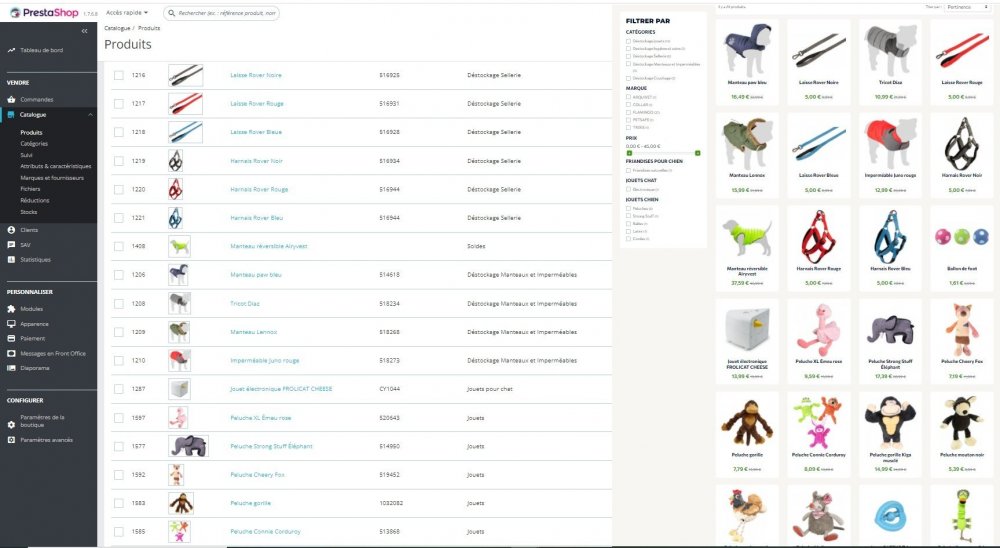Select the checkbox for Manteau paw bleu row
The width and height of the screenshot is (1000, 548).
click(119, 275)
